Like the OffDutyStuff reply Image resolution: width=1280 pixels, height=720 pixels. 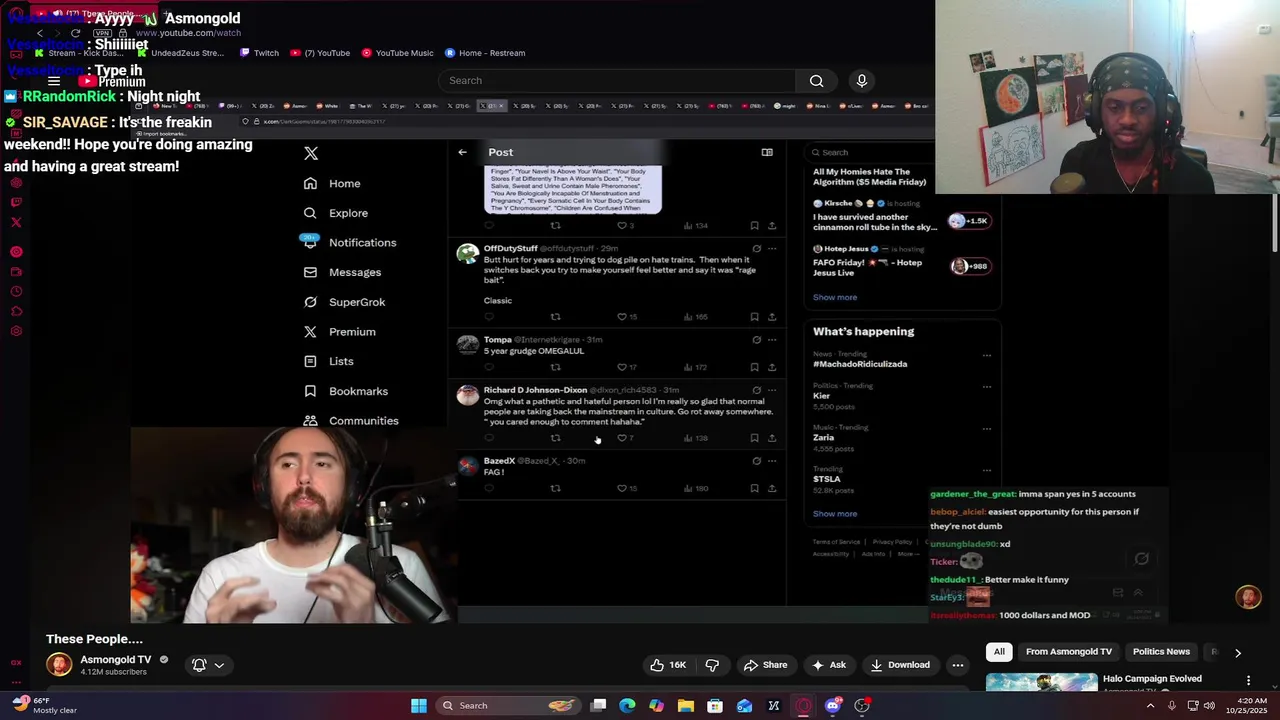point(622,317)
